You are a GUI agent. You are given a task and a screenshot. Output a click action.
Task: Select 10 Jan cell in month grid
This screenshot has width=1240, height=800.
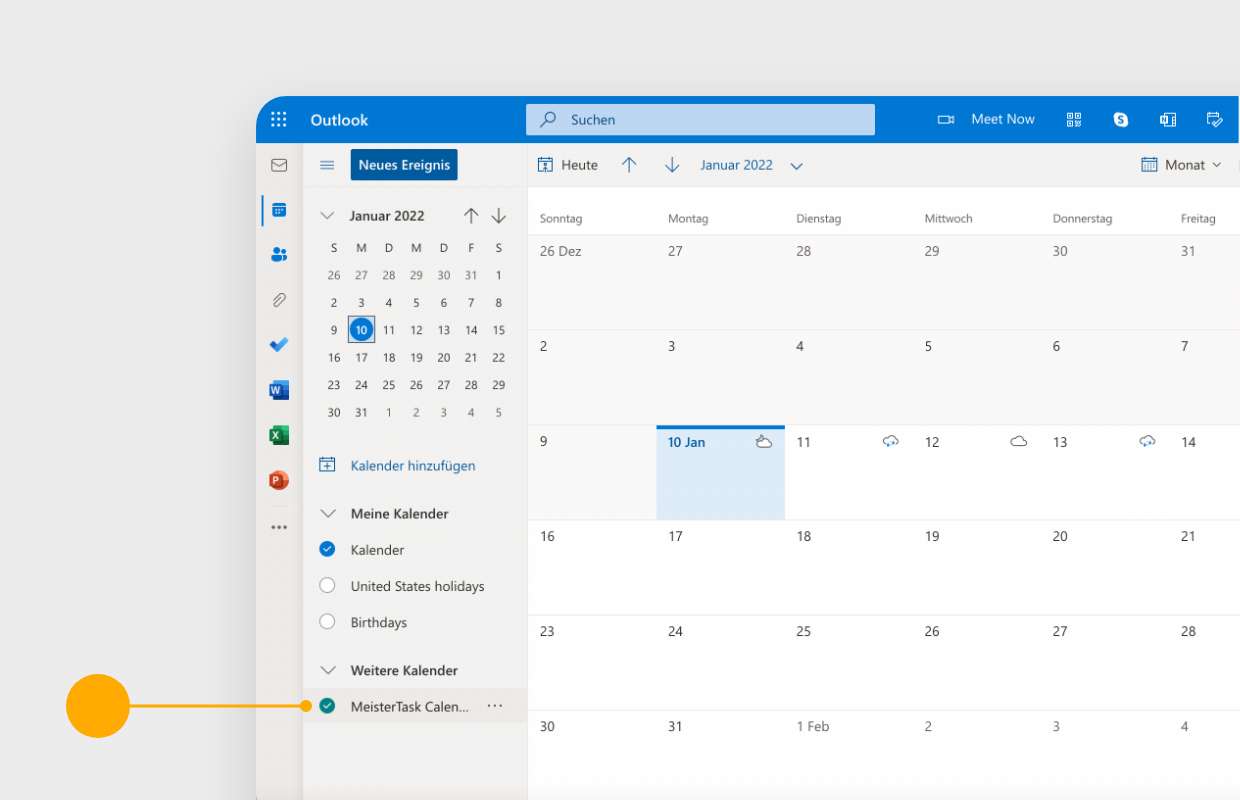click(720, 472)
